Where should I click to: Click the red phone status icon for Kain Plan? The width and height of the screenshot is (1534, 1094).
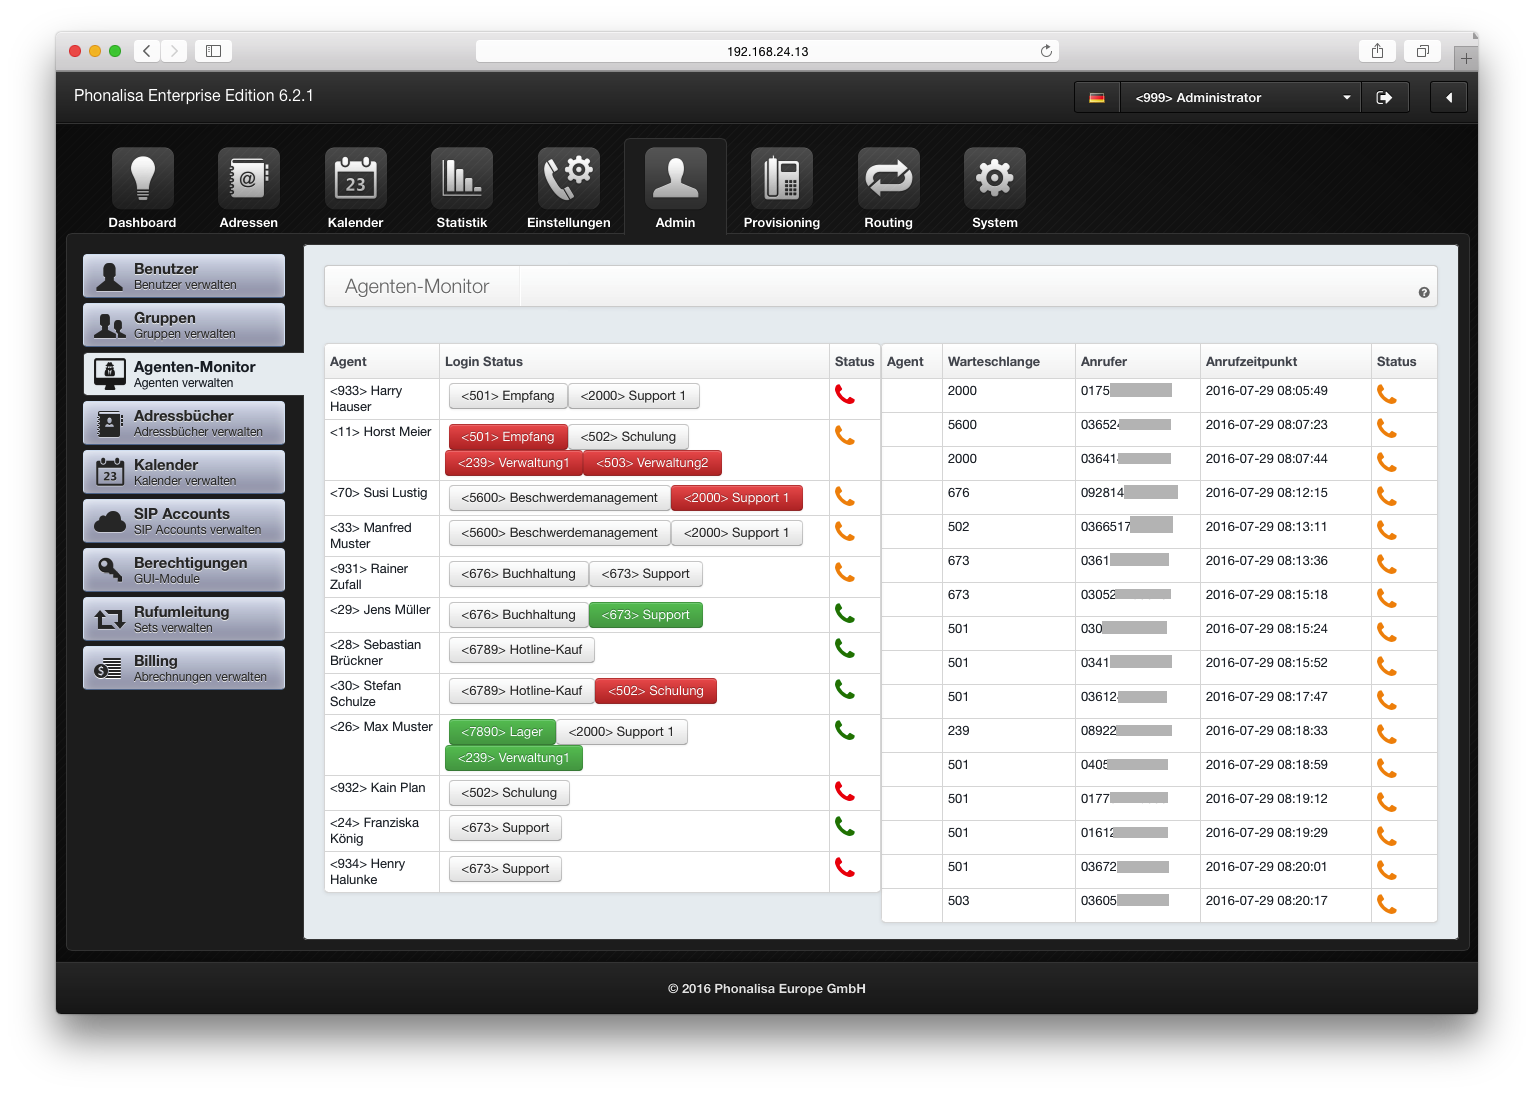coord(845,792)
